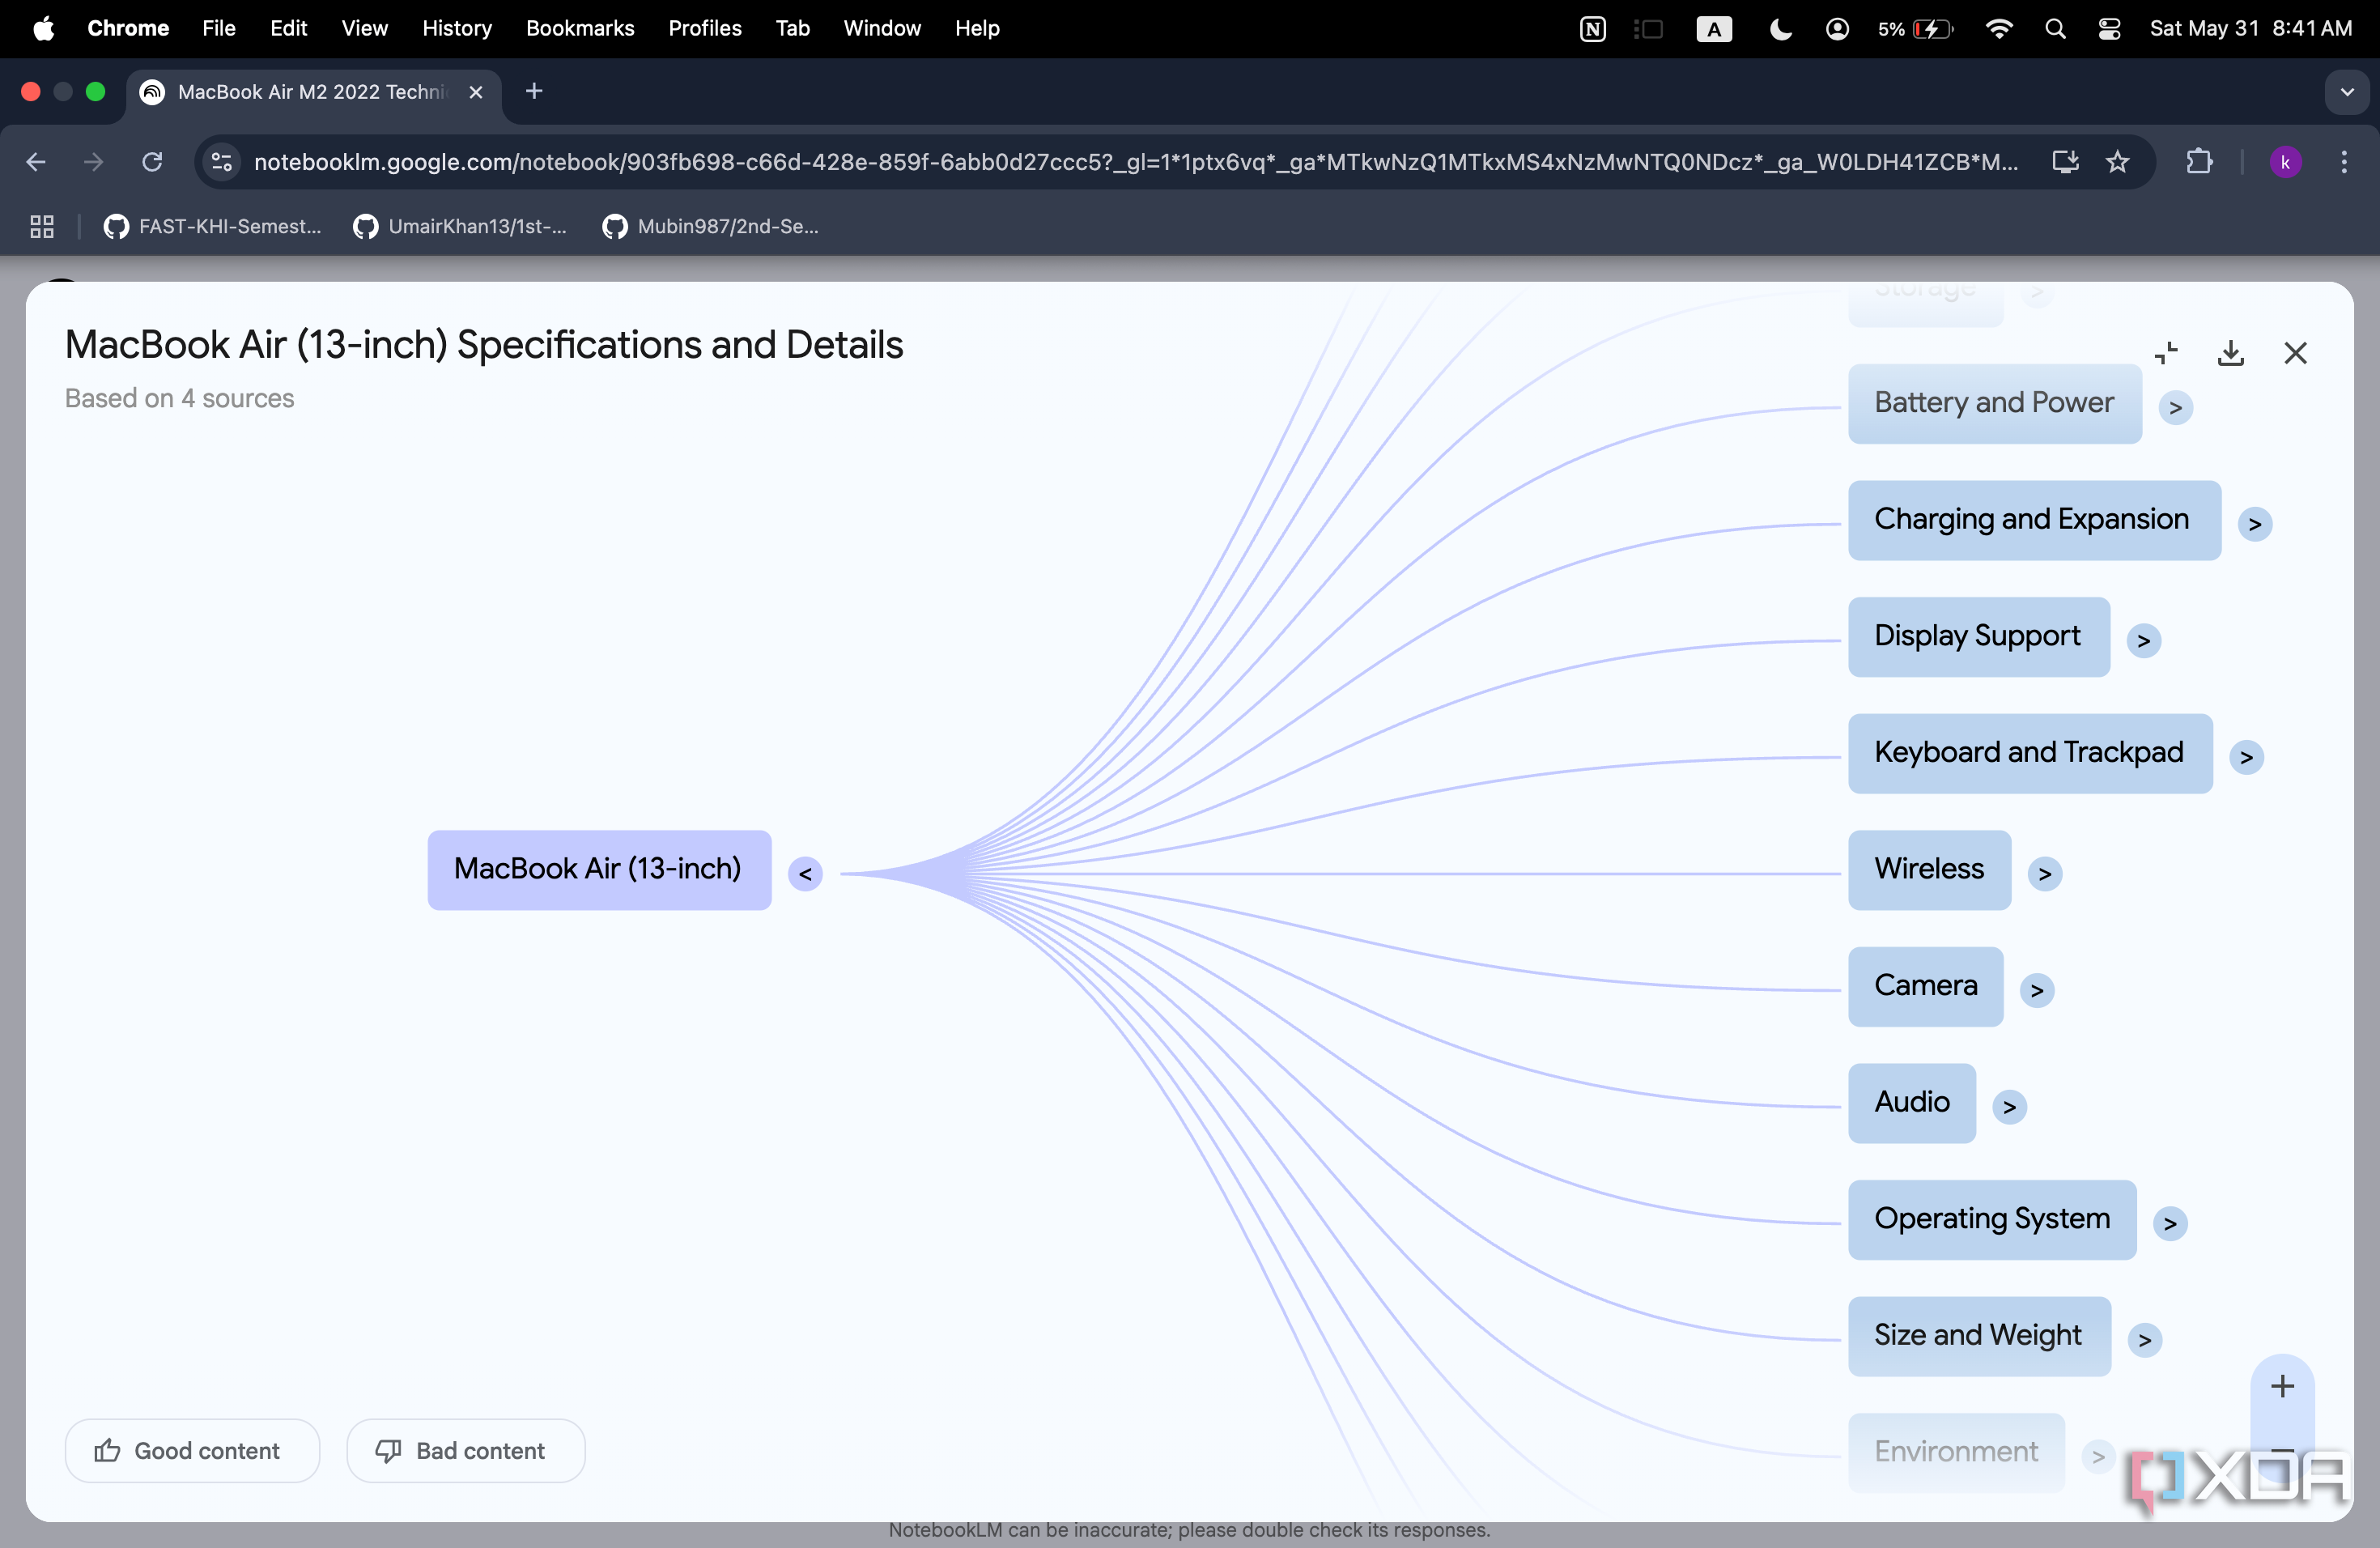The height and width of the screenshot is (1548, 2380).
Task: View site information icon in address bar
Action: [x=222, y=162]
